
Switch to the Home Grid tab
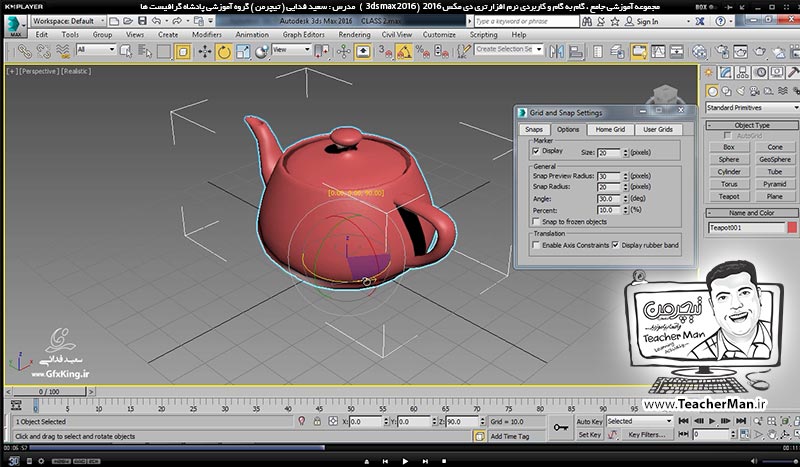pos(610,130)
